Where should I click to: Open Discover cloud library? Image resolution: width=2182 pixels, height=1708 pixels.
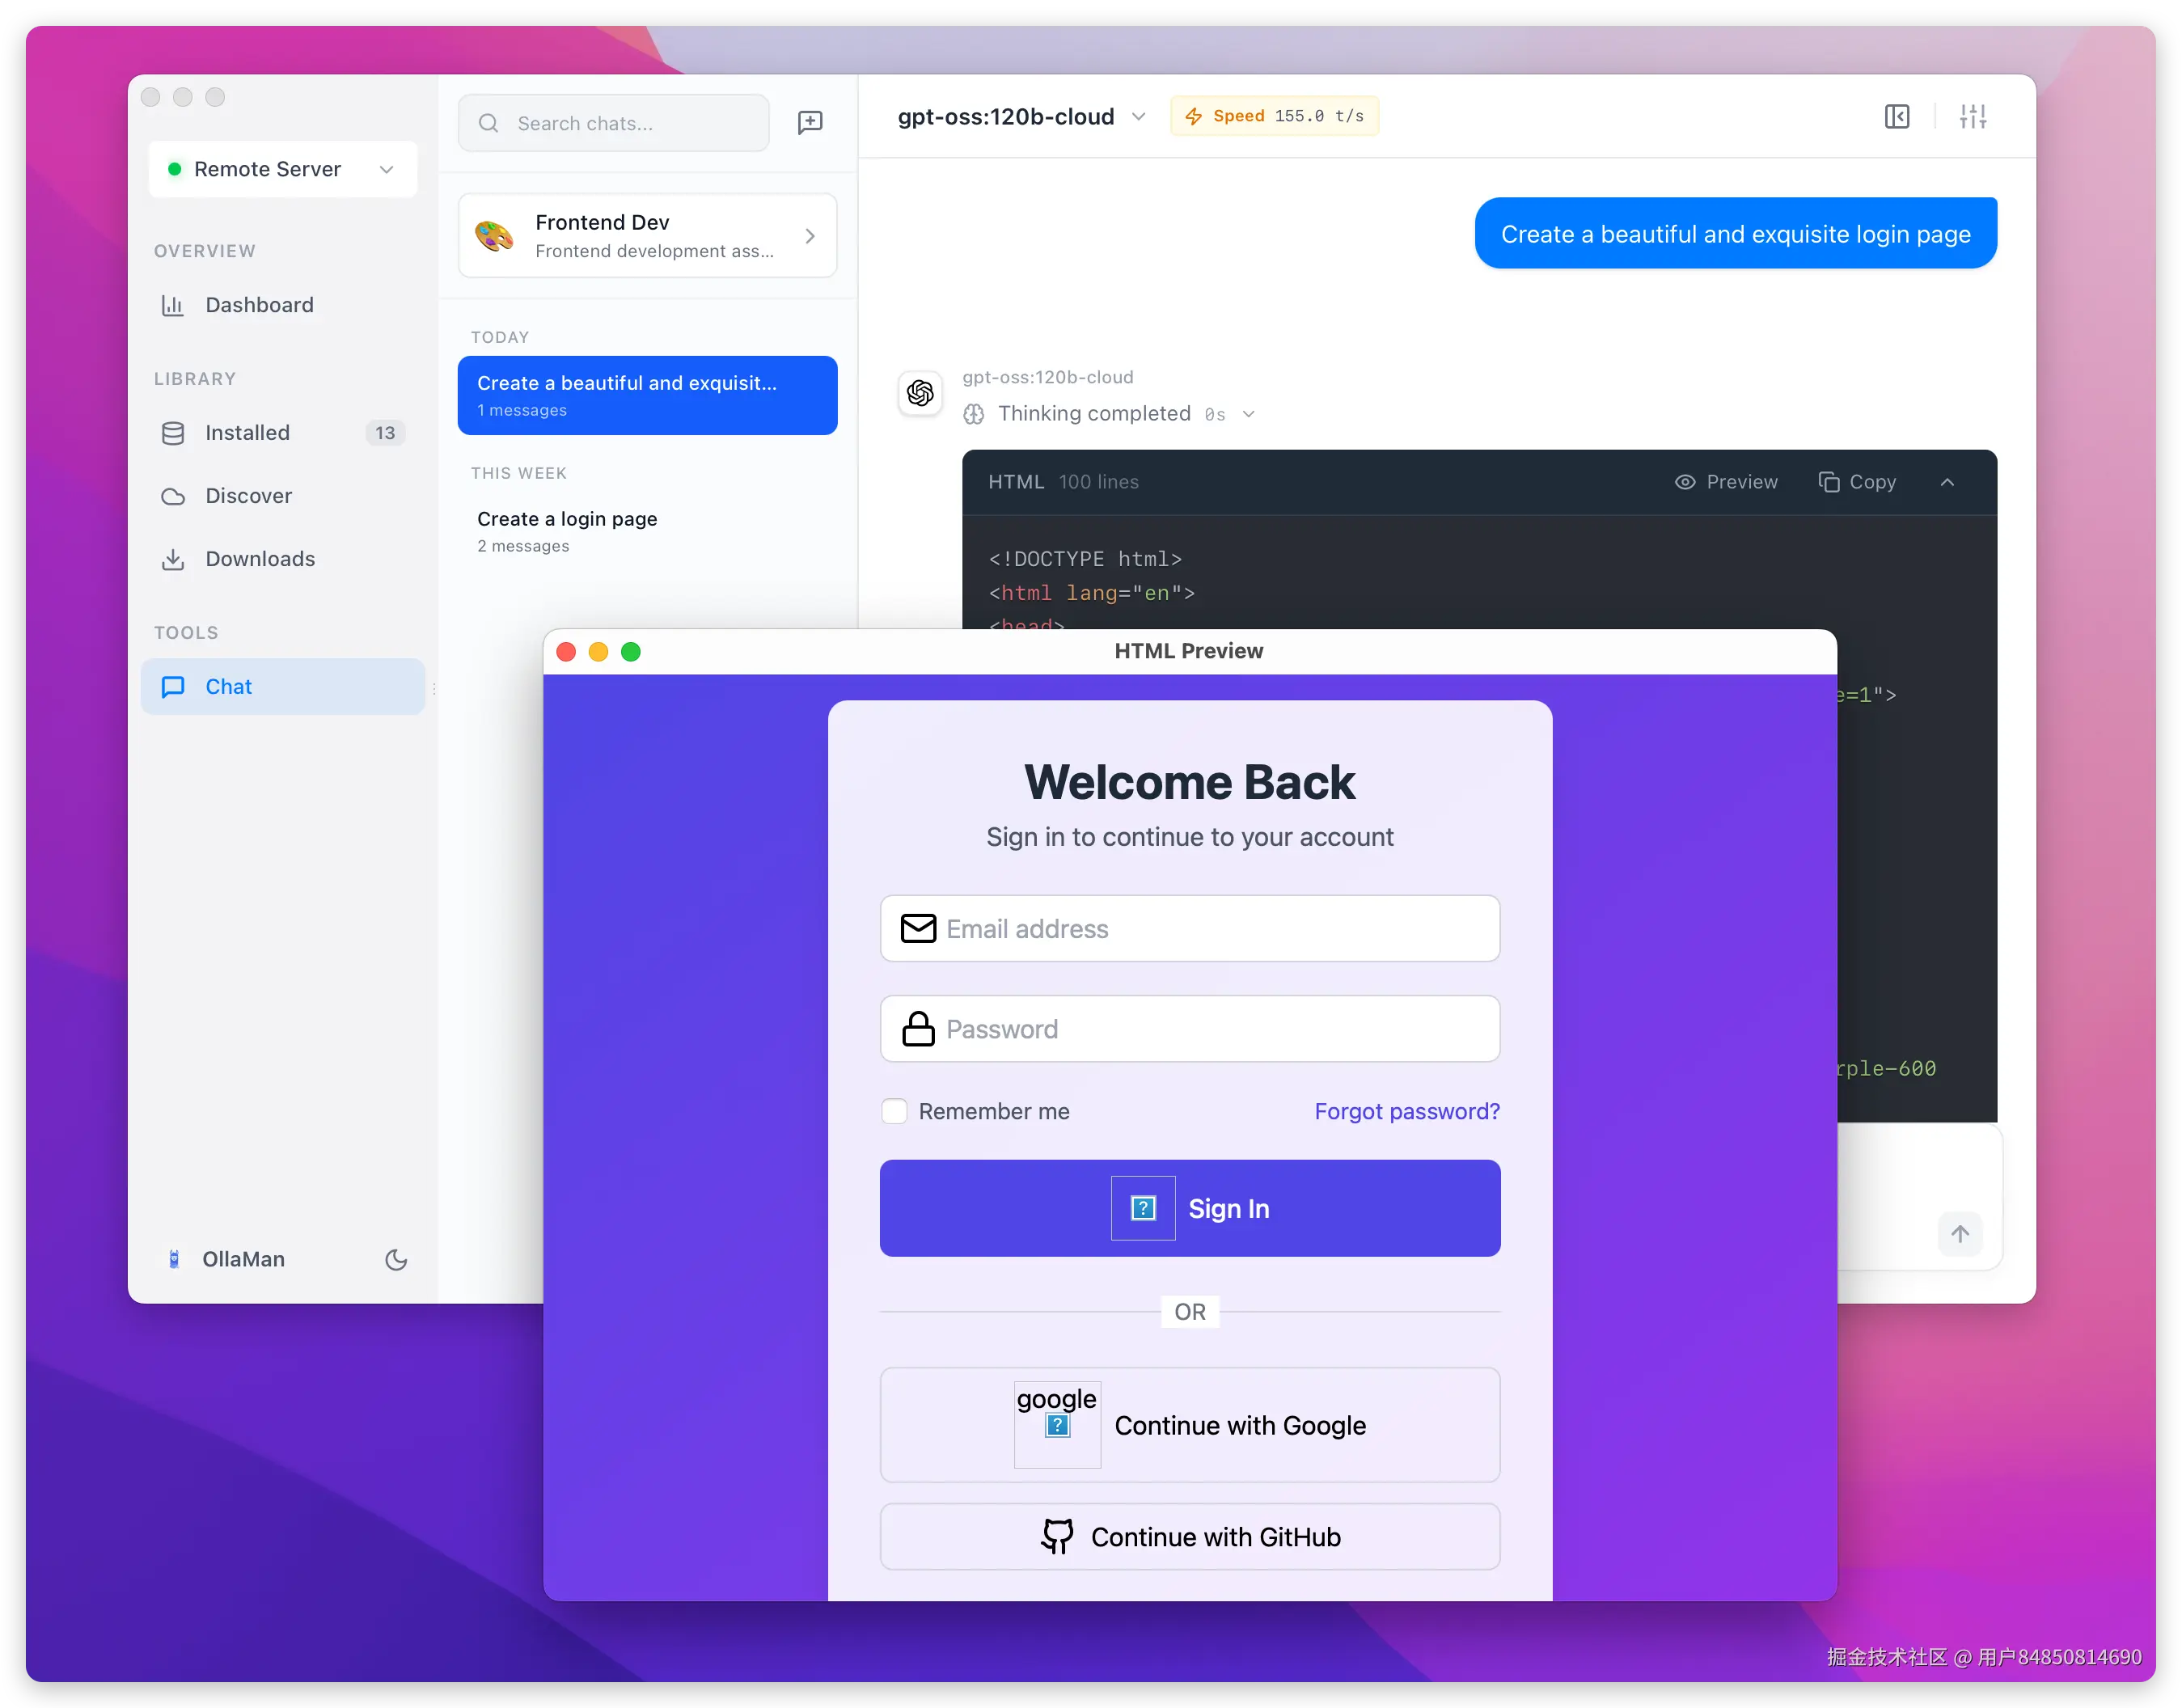click(x=248, y=496)
